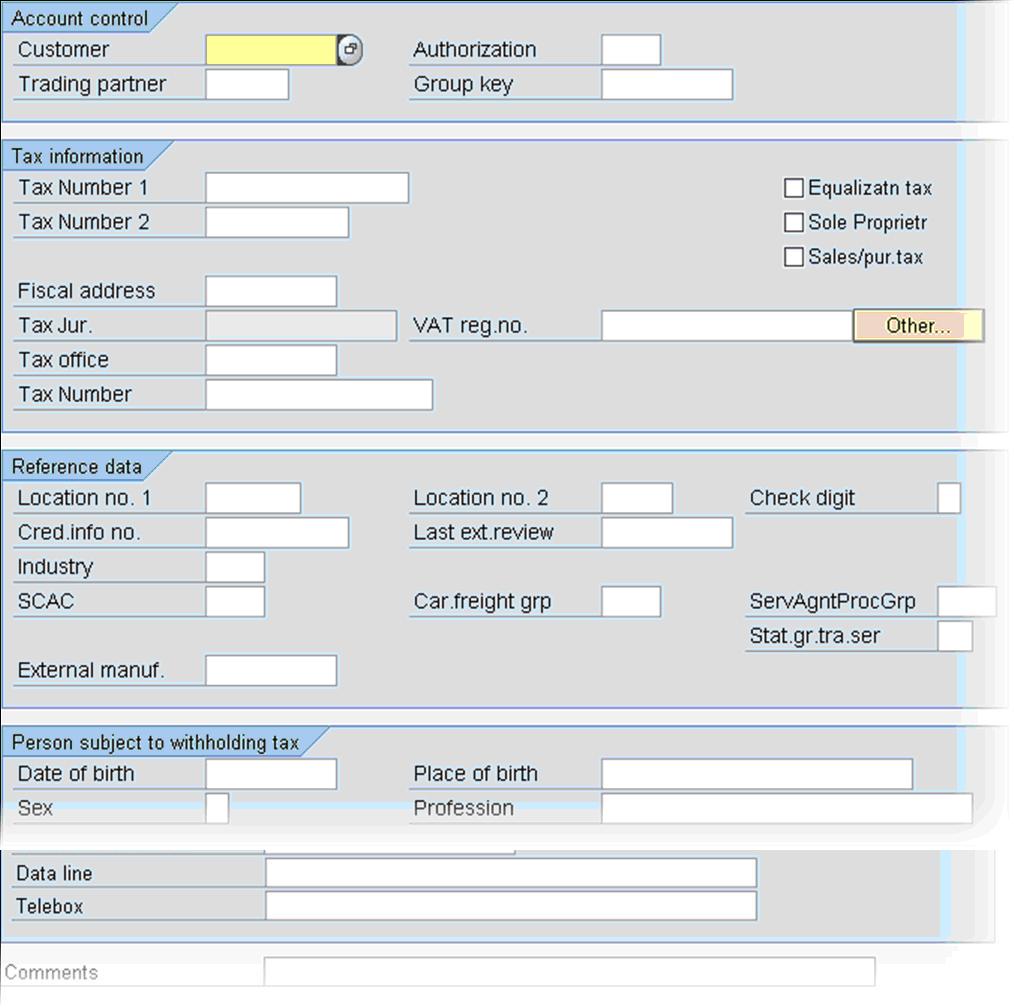Click inside the Customer input field
The width and height of the screenshot is (1014, 1008).
click(x=270, y=49)
